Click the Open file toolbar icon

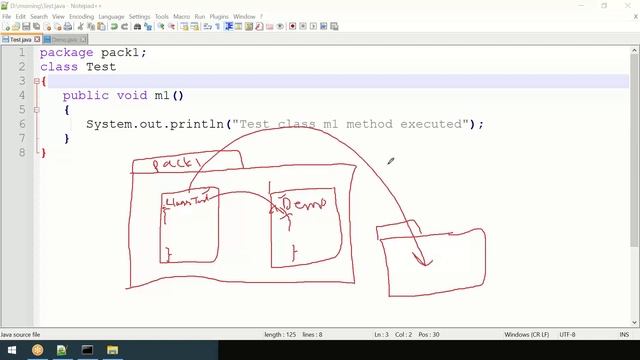pyautogui.click(x=16, y=27)
